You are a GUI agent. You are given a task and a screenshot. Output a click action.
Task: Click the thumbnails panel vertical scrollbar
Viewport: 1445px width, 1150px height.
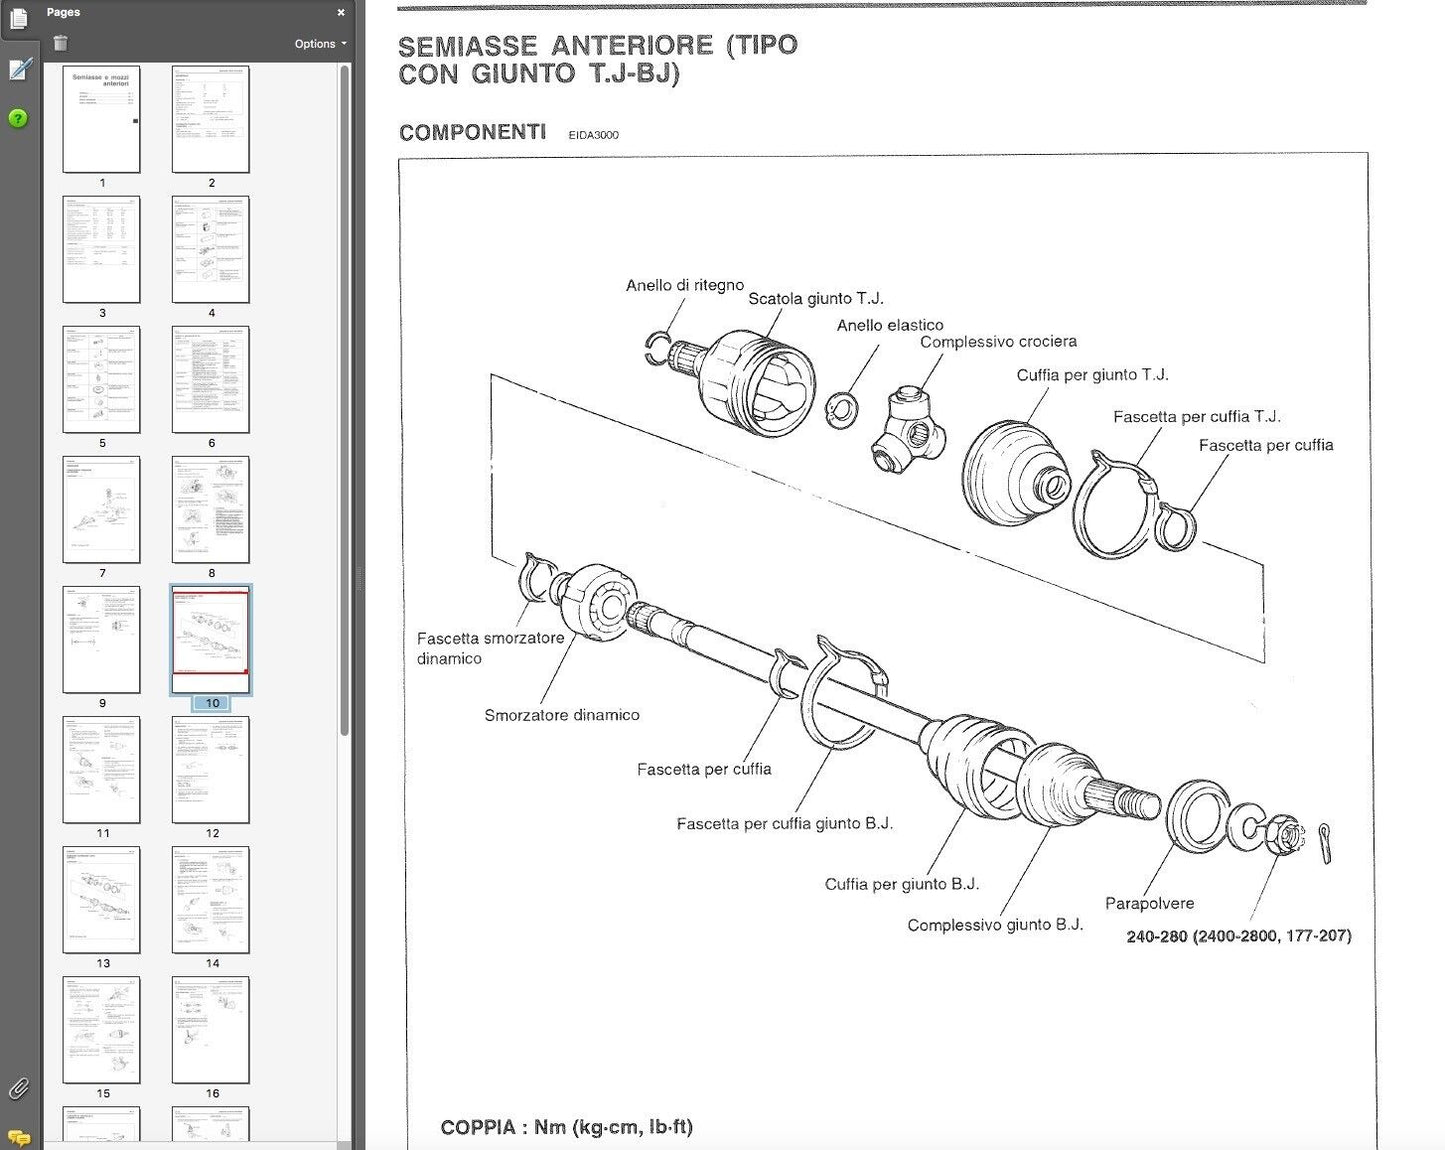[x=345, y=400]
